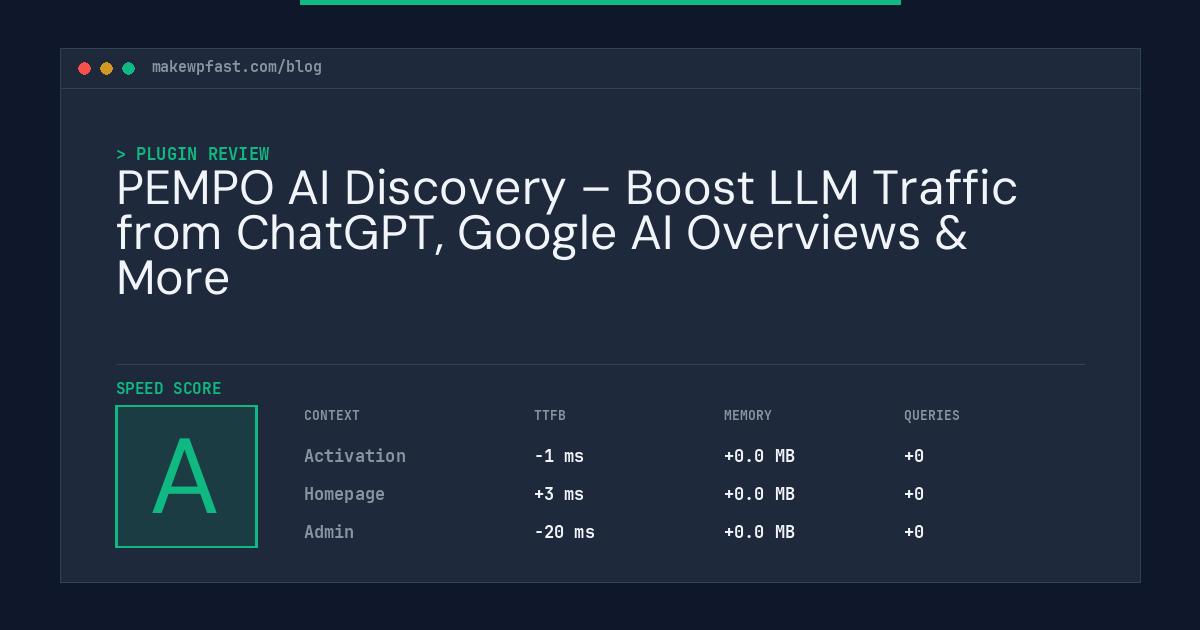
Task: Select the '> PLUGIN REVIEW' label
Action: [193, 154]
